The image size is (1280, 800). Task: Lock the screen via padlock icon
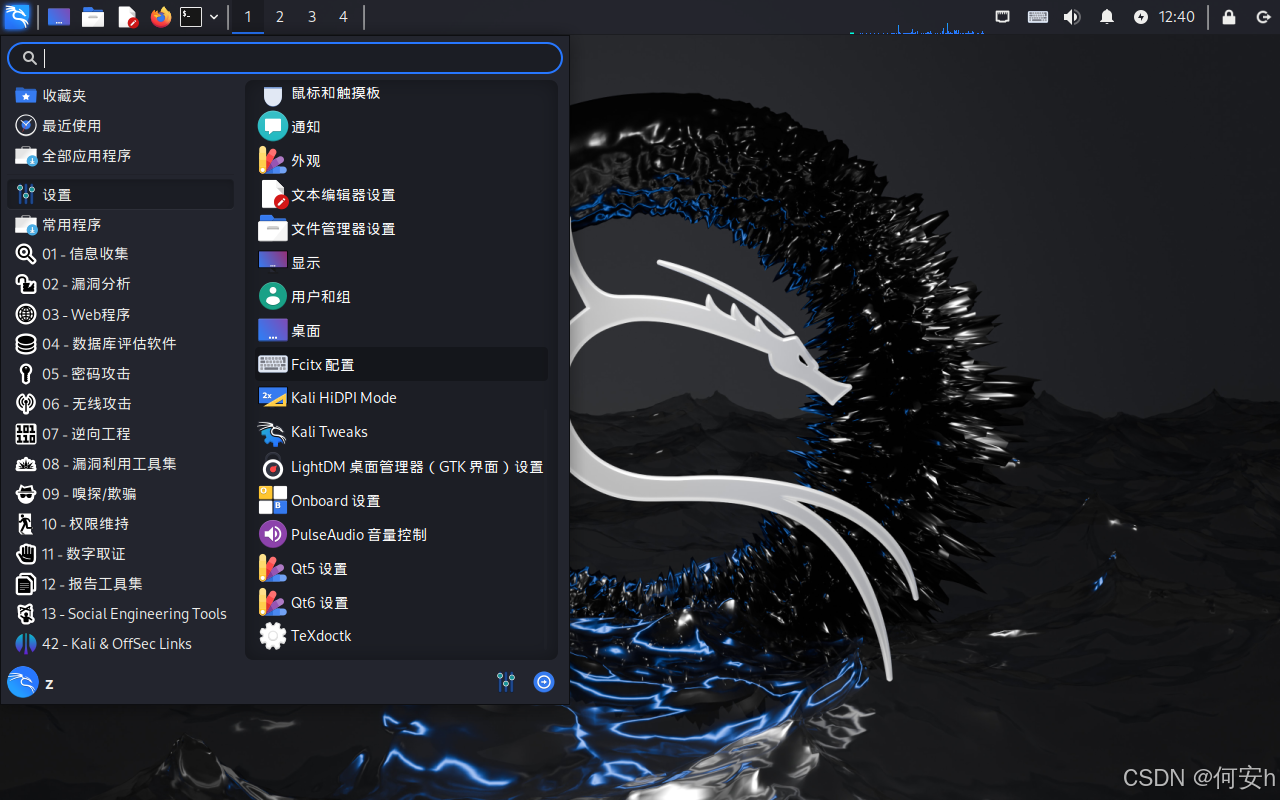1229,17
